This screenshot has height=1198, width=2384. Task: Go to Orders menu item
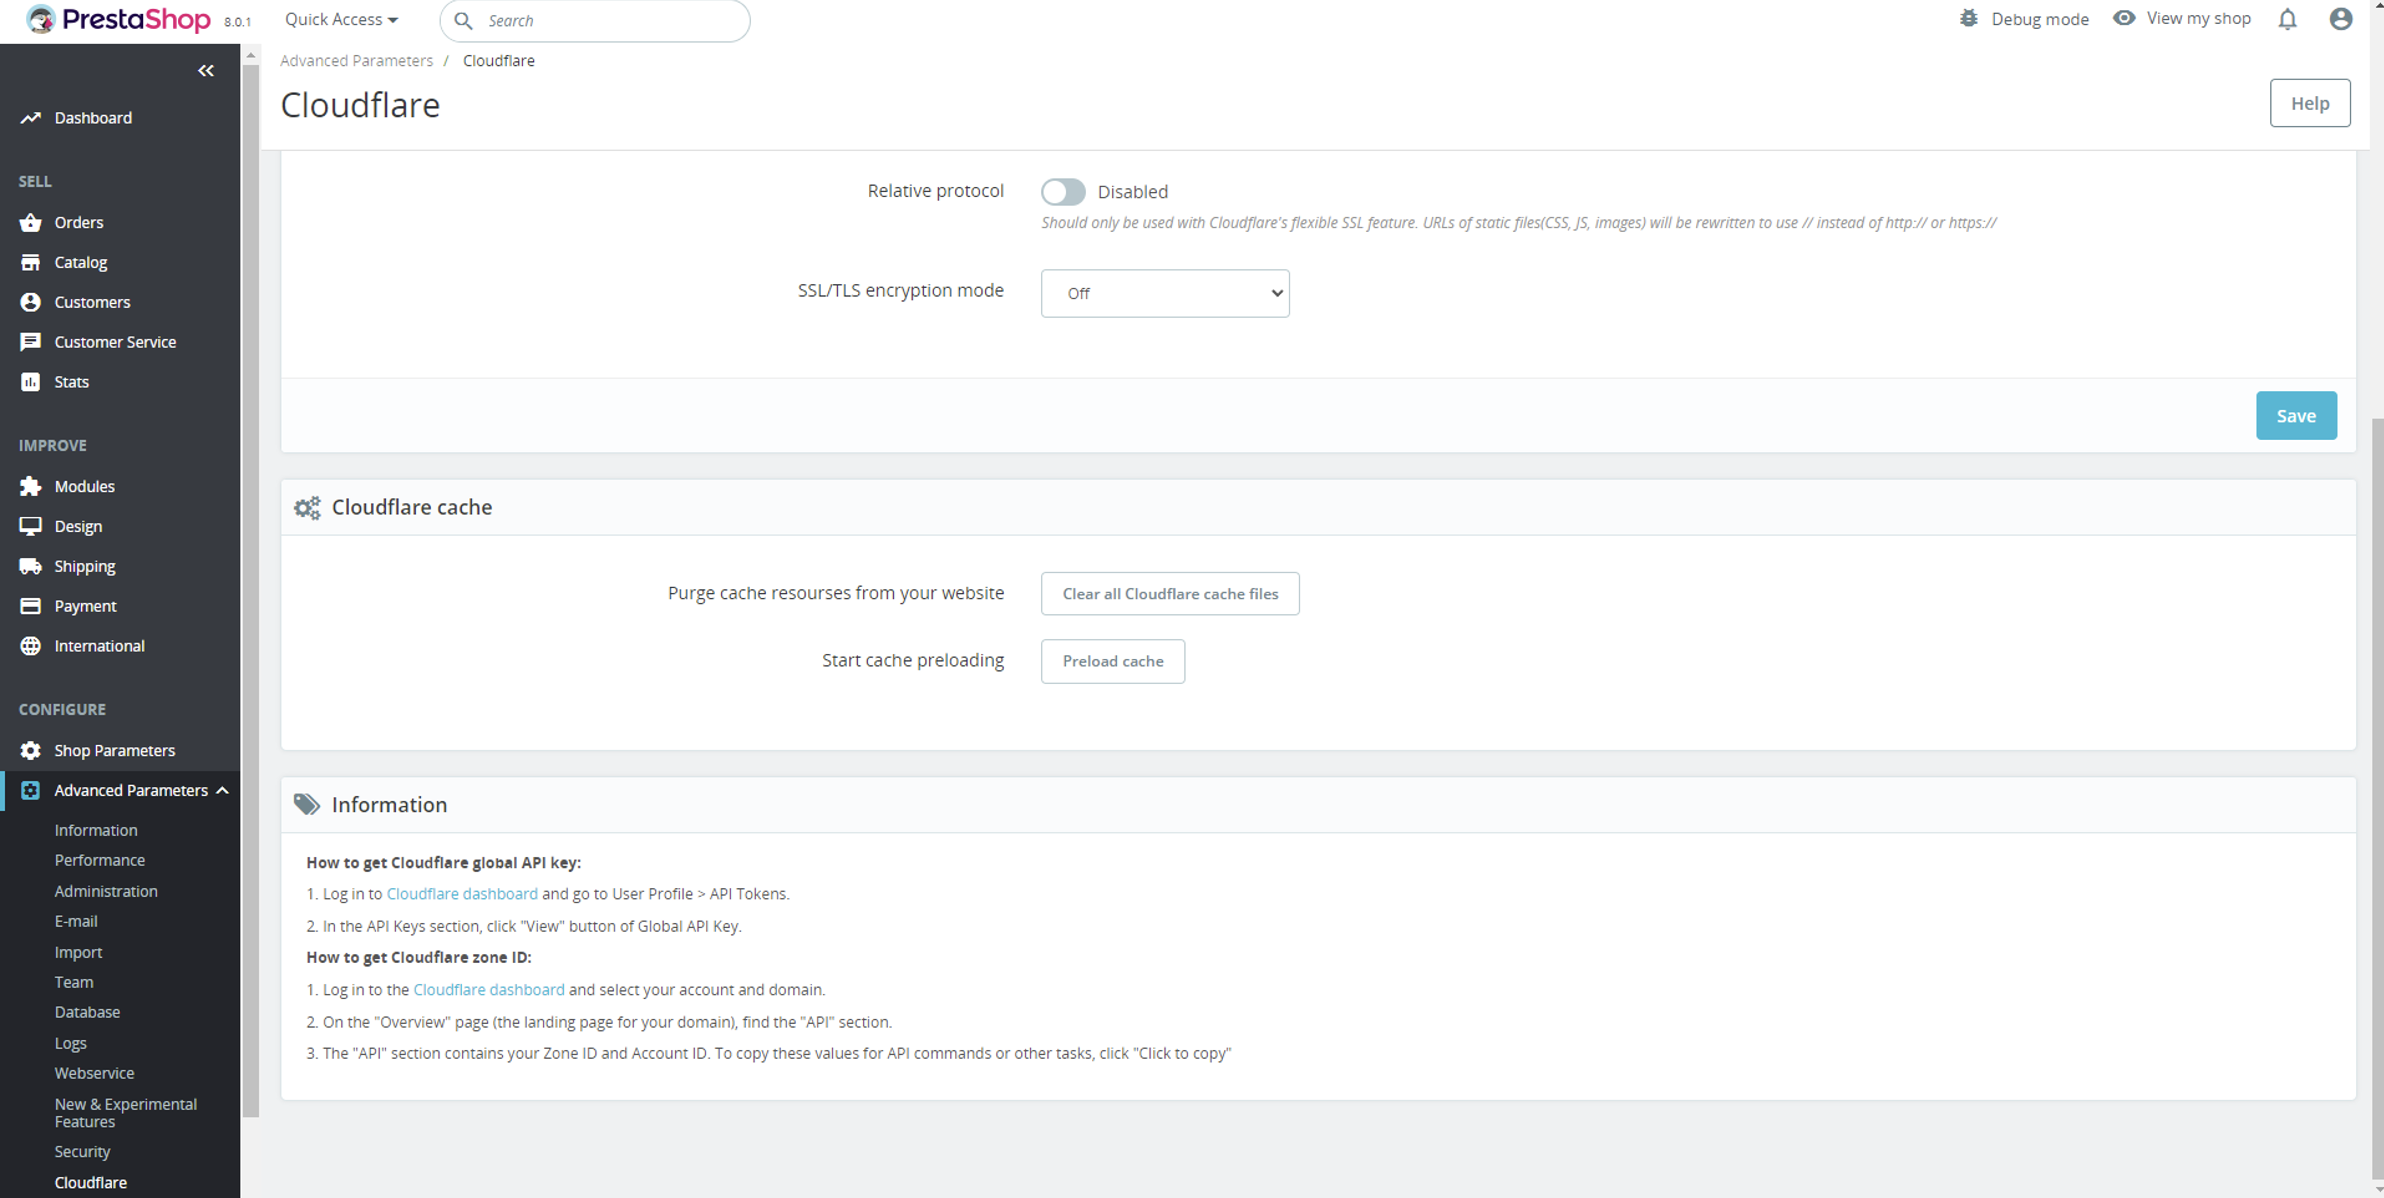point(79,222)
